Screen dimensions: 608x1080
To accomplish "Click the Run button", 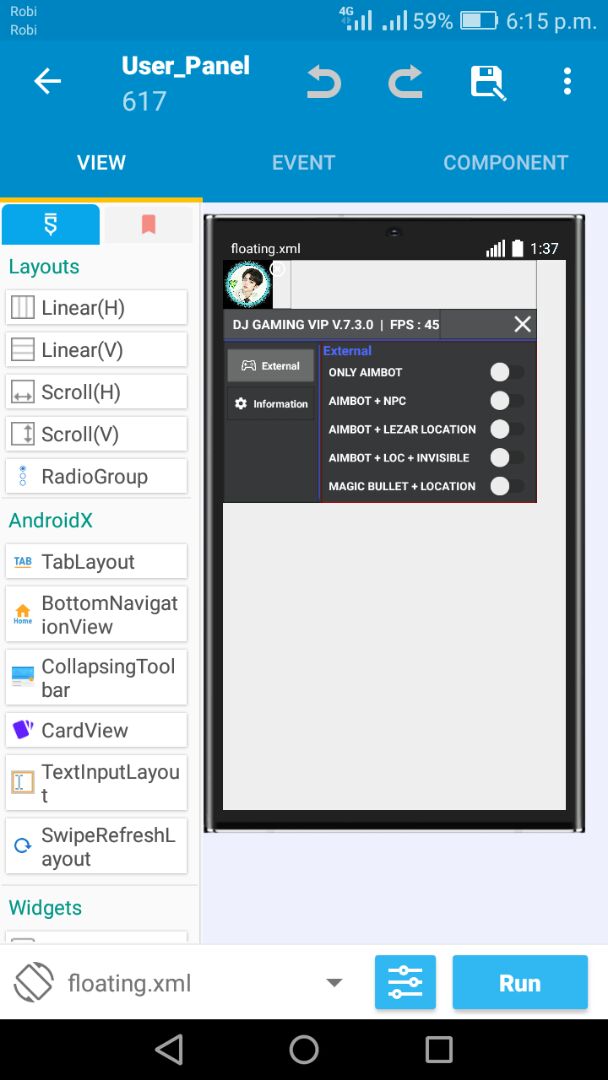I will (x=520, y=982).
